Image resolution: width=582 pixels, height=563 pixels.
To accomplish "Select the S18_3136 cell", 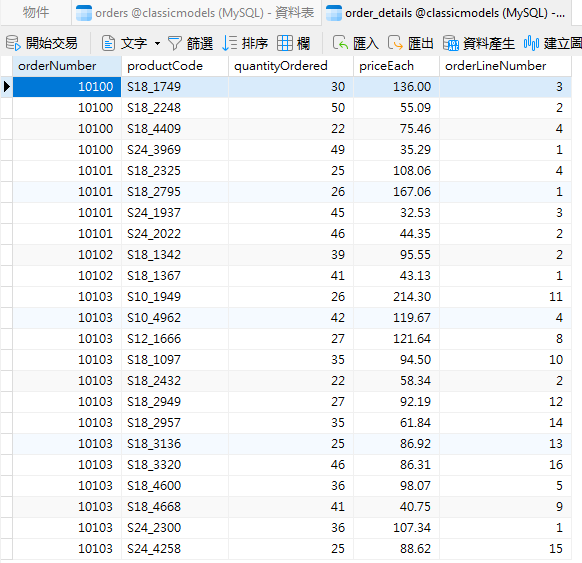I will click(175, 444).
